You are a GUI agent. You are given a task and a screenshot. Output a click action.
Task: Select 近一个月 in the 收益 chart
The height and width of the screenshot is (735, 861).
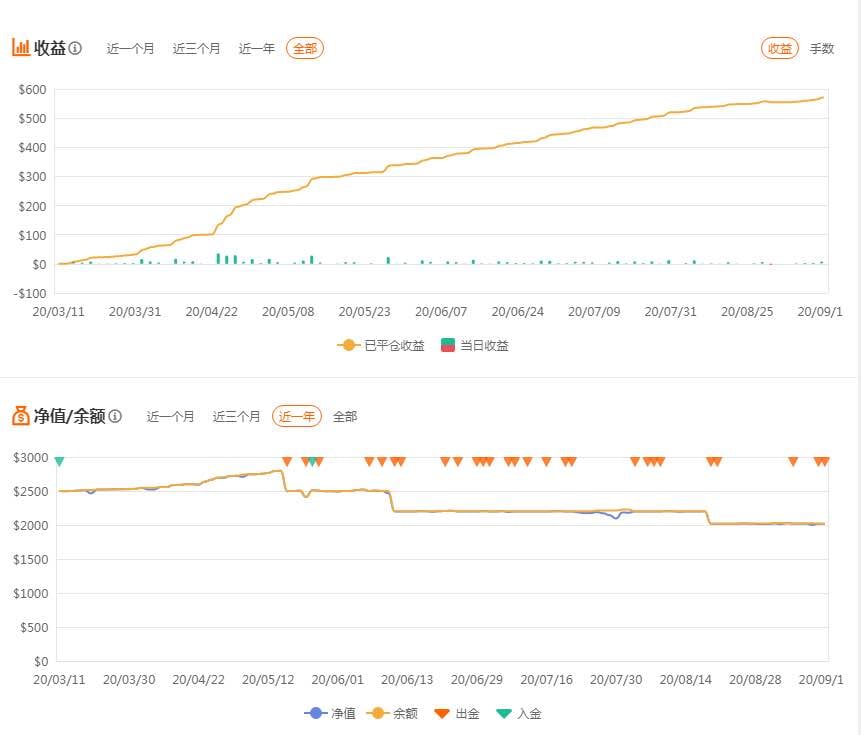click(131, 48)
